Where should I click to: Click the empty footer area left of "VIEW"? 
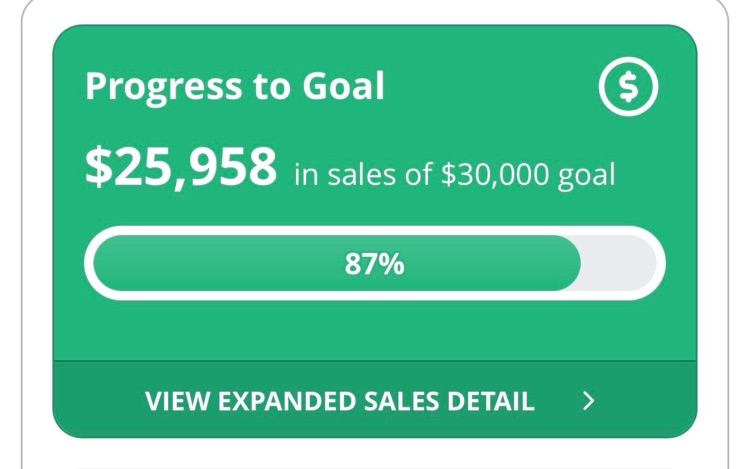click(95, 402)
